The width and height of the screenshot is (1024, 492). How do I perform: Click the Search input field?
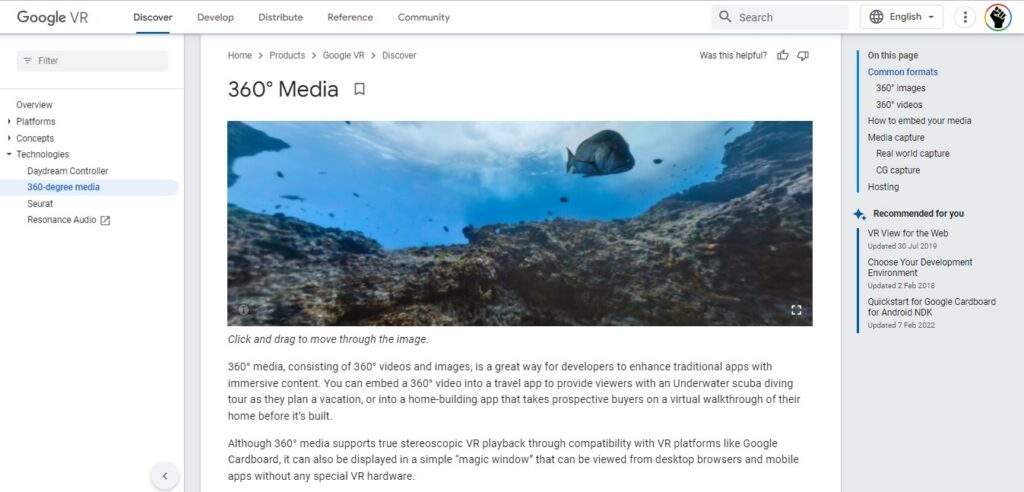[780, 17]
